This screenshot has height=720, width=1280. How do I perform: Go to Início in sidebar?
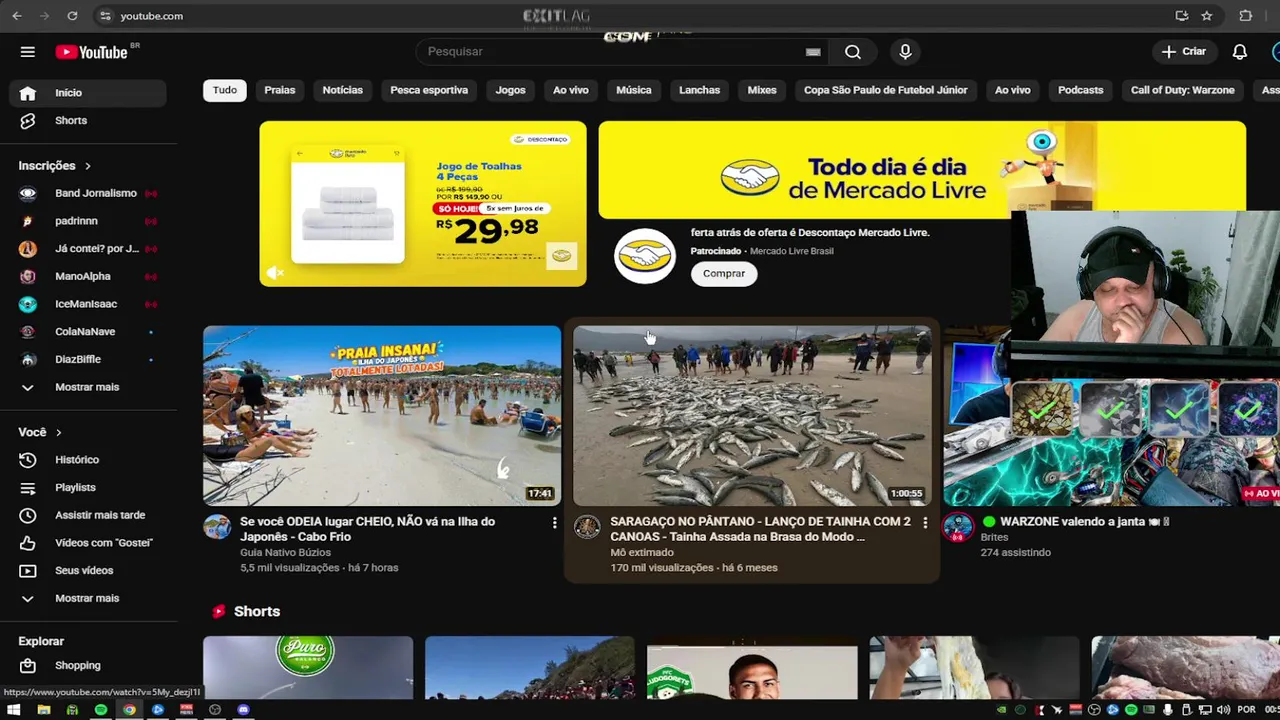click(88, 93)
